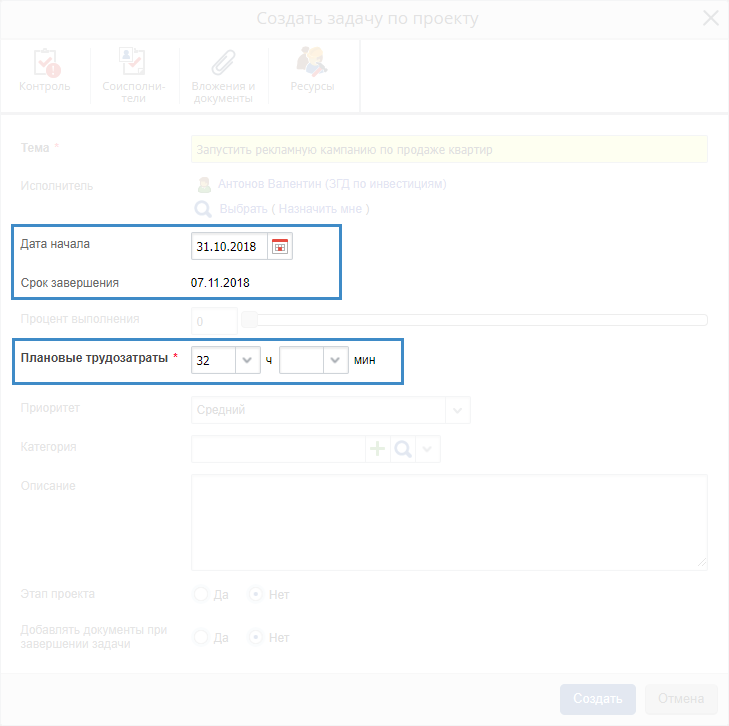The height and width of the screenshot is (726, 729).
Task: Click the search icon in Категория field
Action: coord(403,449)
